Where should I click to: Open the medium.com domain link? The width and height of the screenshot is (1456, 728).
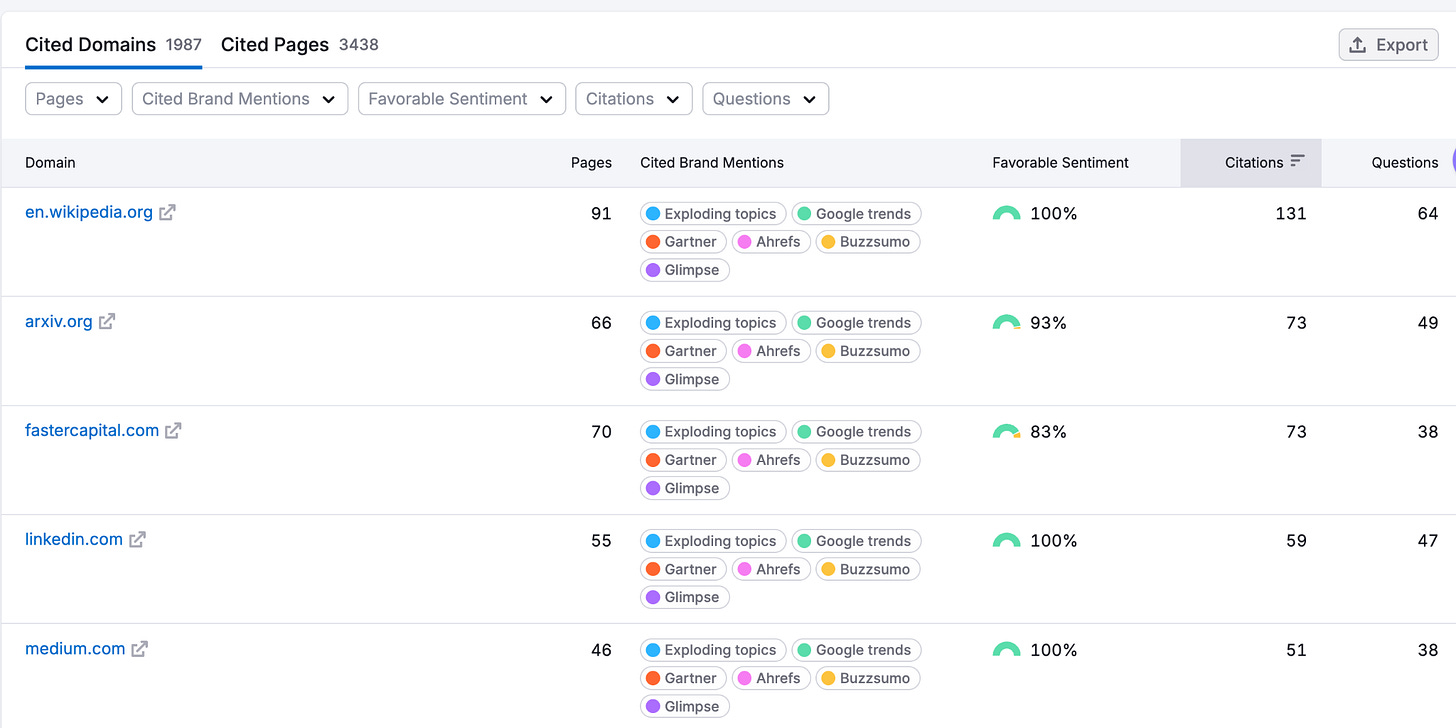(x=75, y=648)
